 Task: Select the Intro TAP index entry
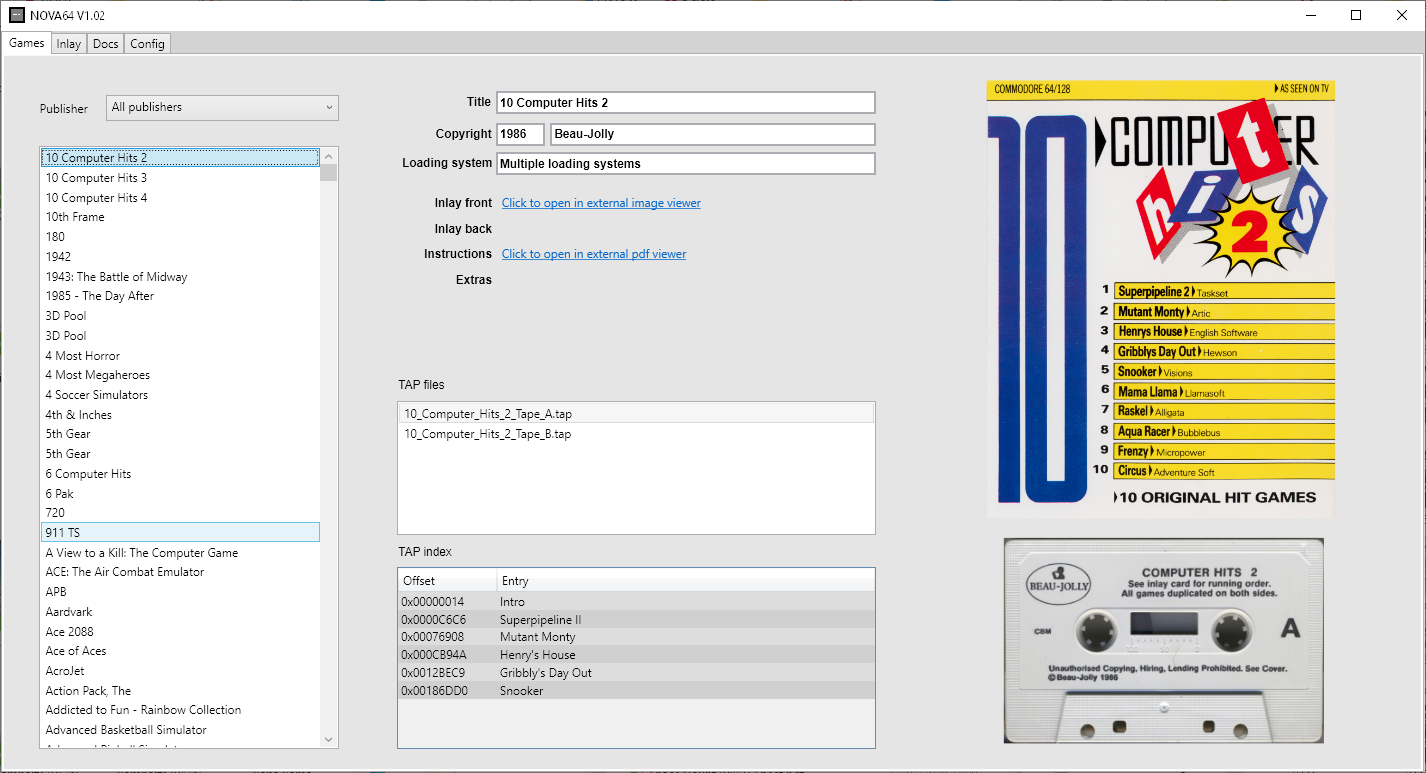click(636, 602)
